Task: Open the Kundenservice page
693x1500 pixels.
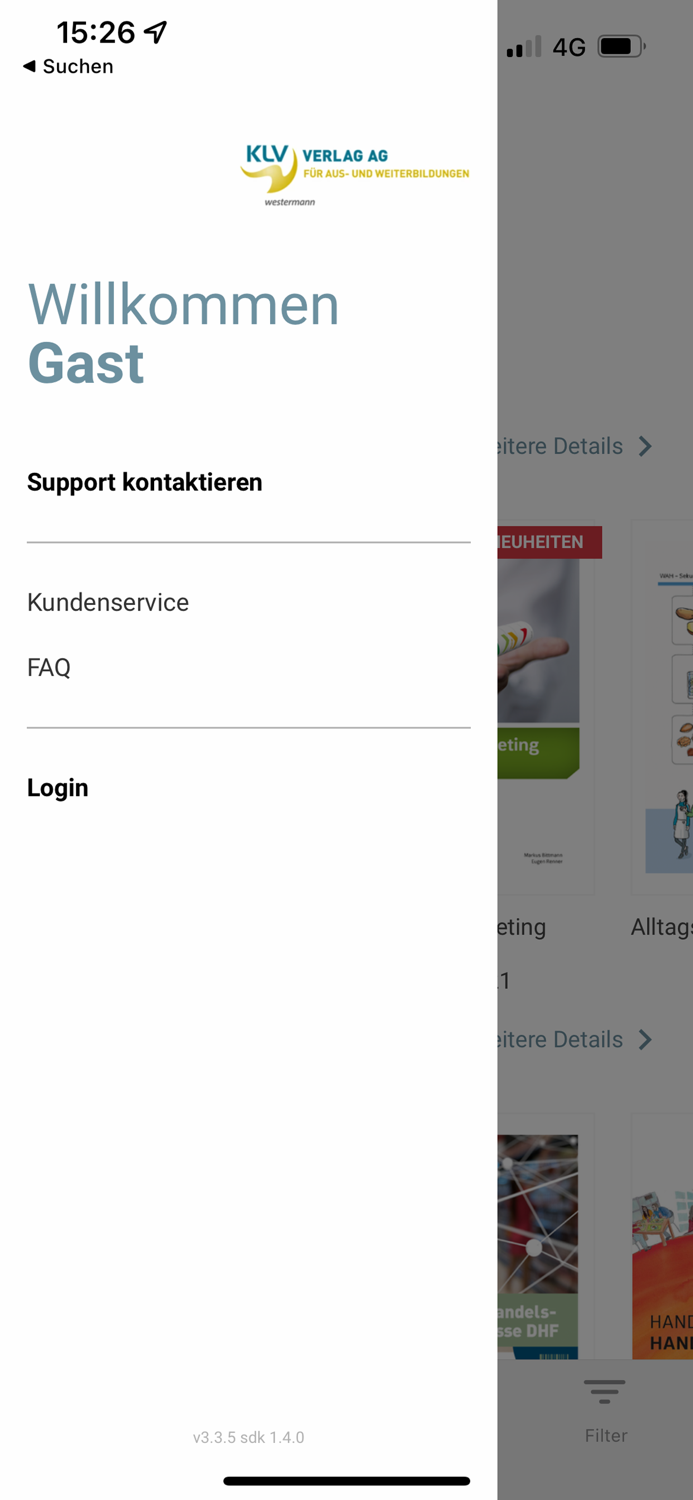Action: coord(107,602)
